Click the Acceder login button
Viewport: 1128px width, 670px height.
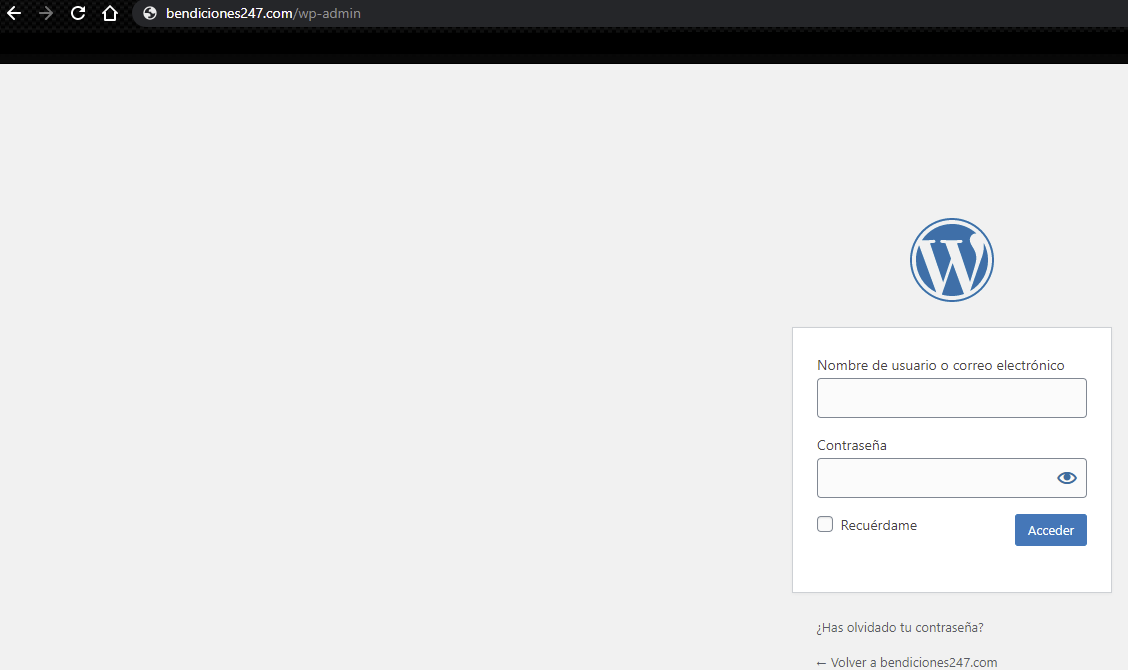click(1050, 530)
